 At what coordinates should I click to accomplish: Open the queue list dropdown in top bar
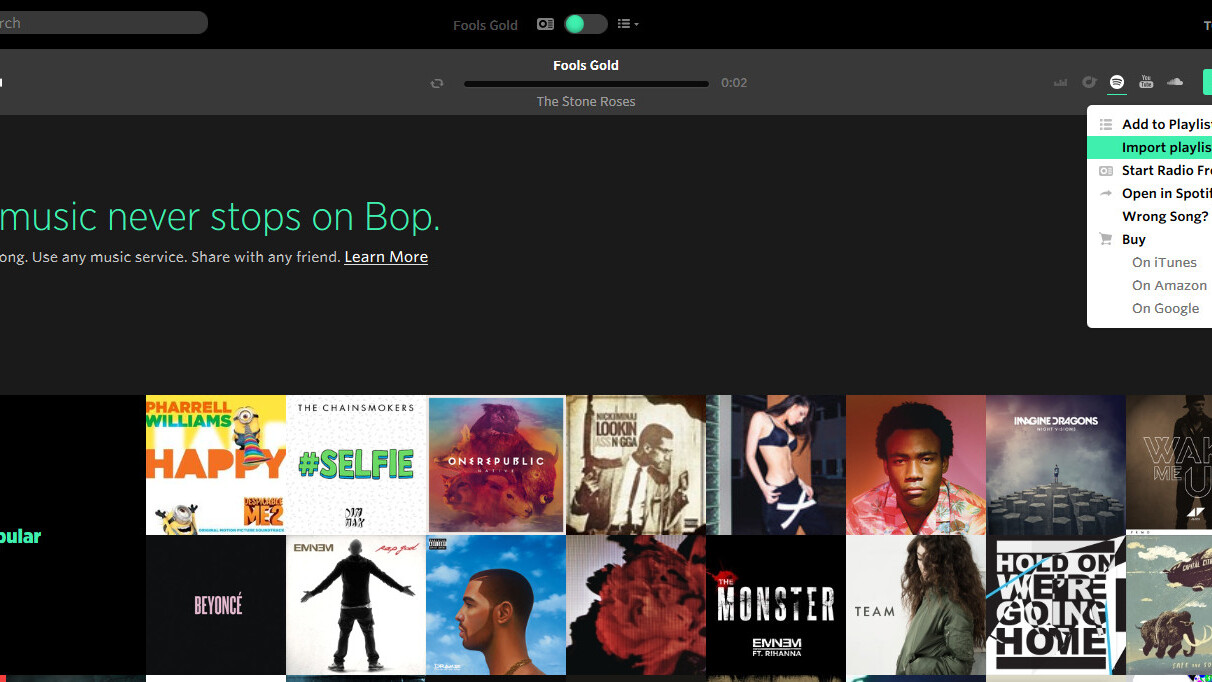(x=628, y=24)
